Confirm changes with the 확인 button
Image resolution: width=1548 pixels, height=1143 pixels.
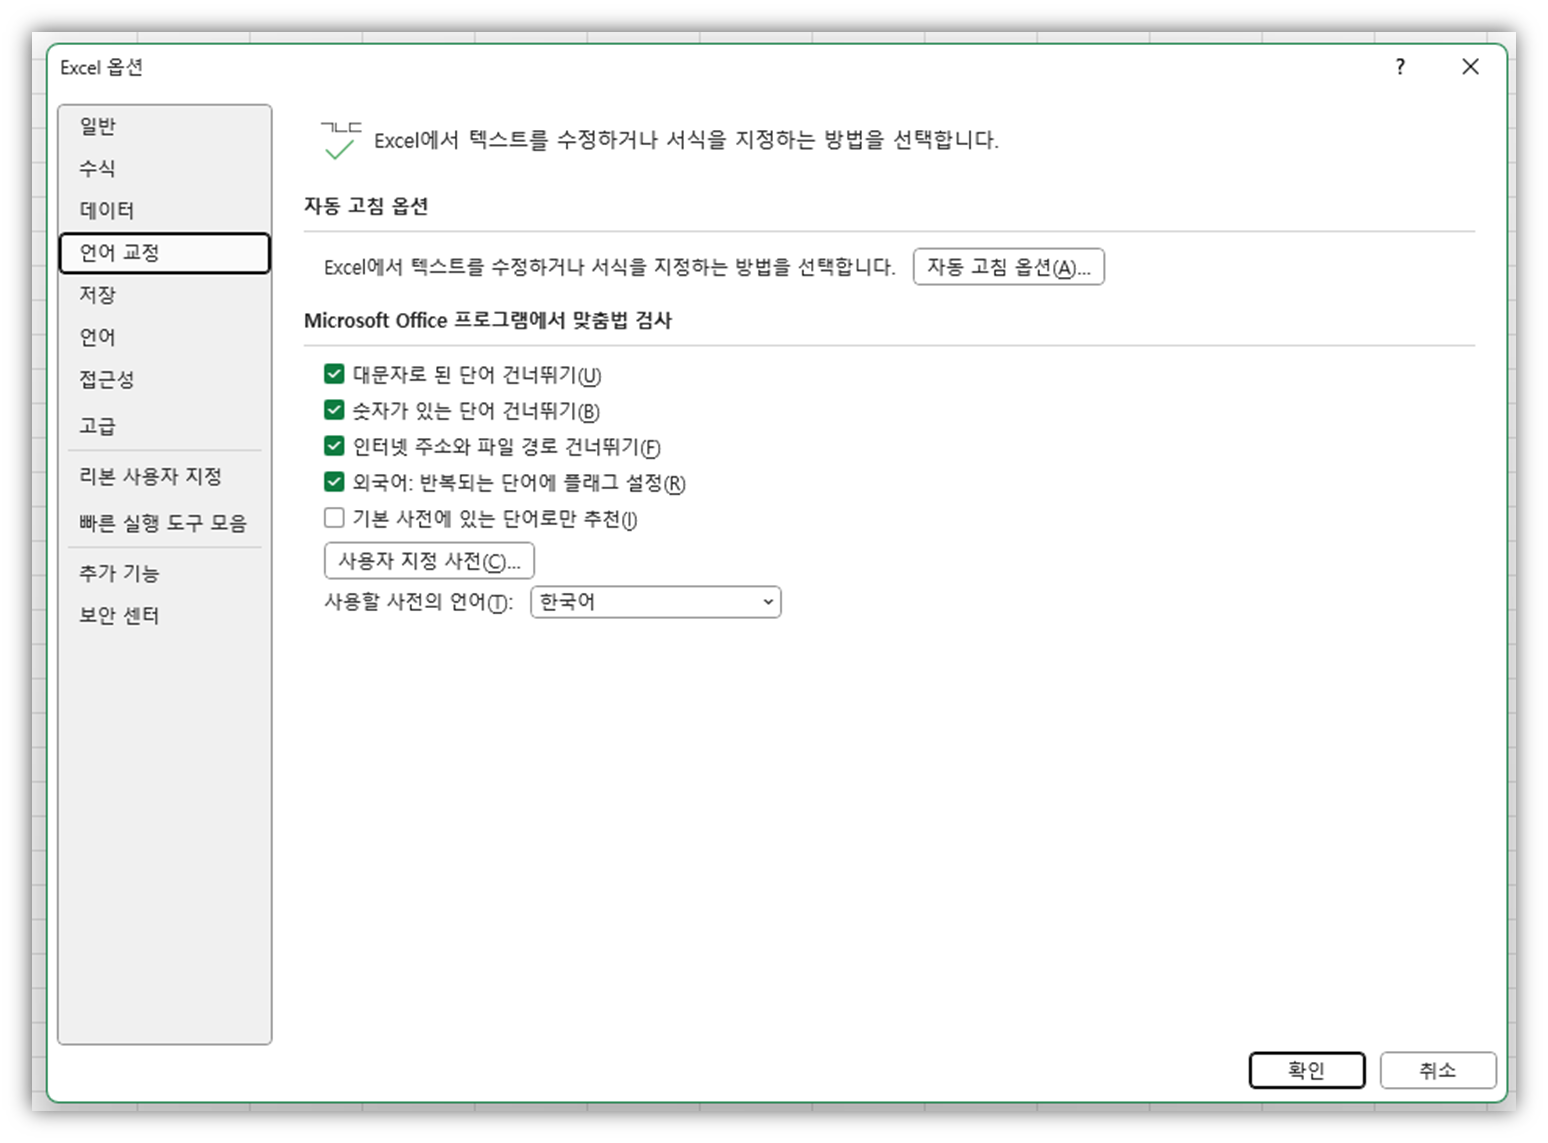coord(1307,1070)
